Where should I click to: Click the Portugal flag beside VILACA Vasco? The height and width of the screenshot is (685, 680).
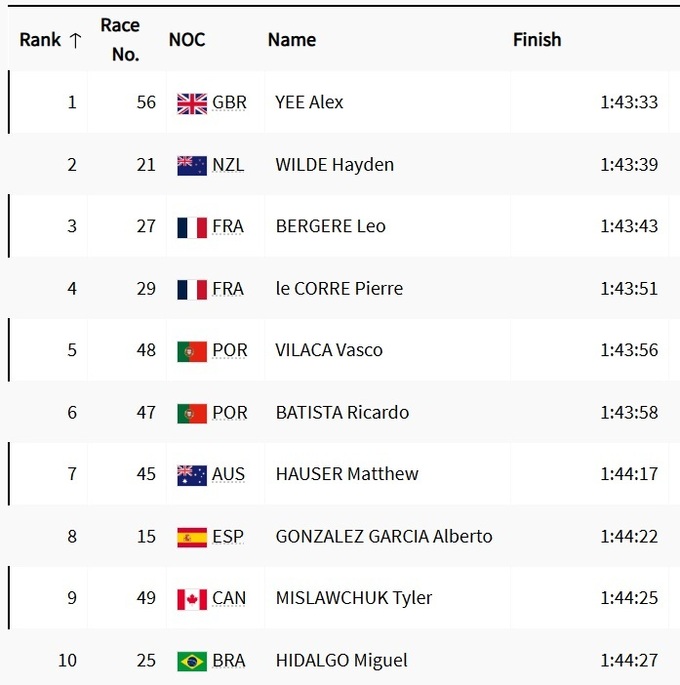192,351
